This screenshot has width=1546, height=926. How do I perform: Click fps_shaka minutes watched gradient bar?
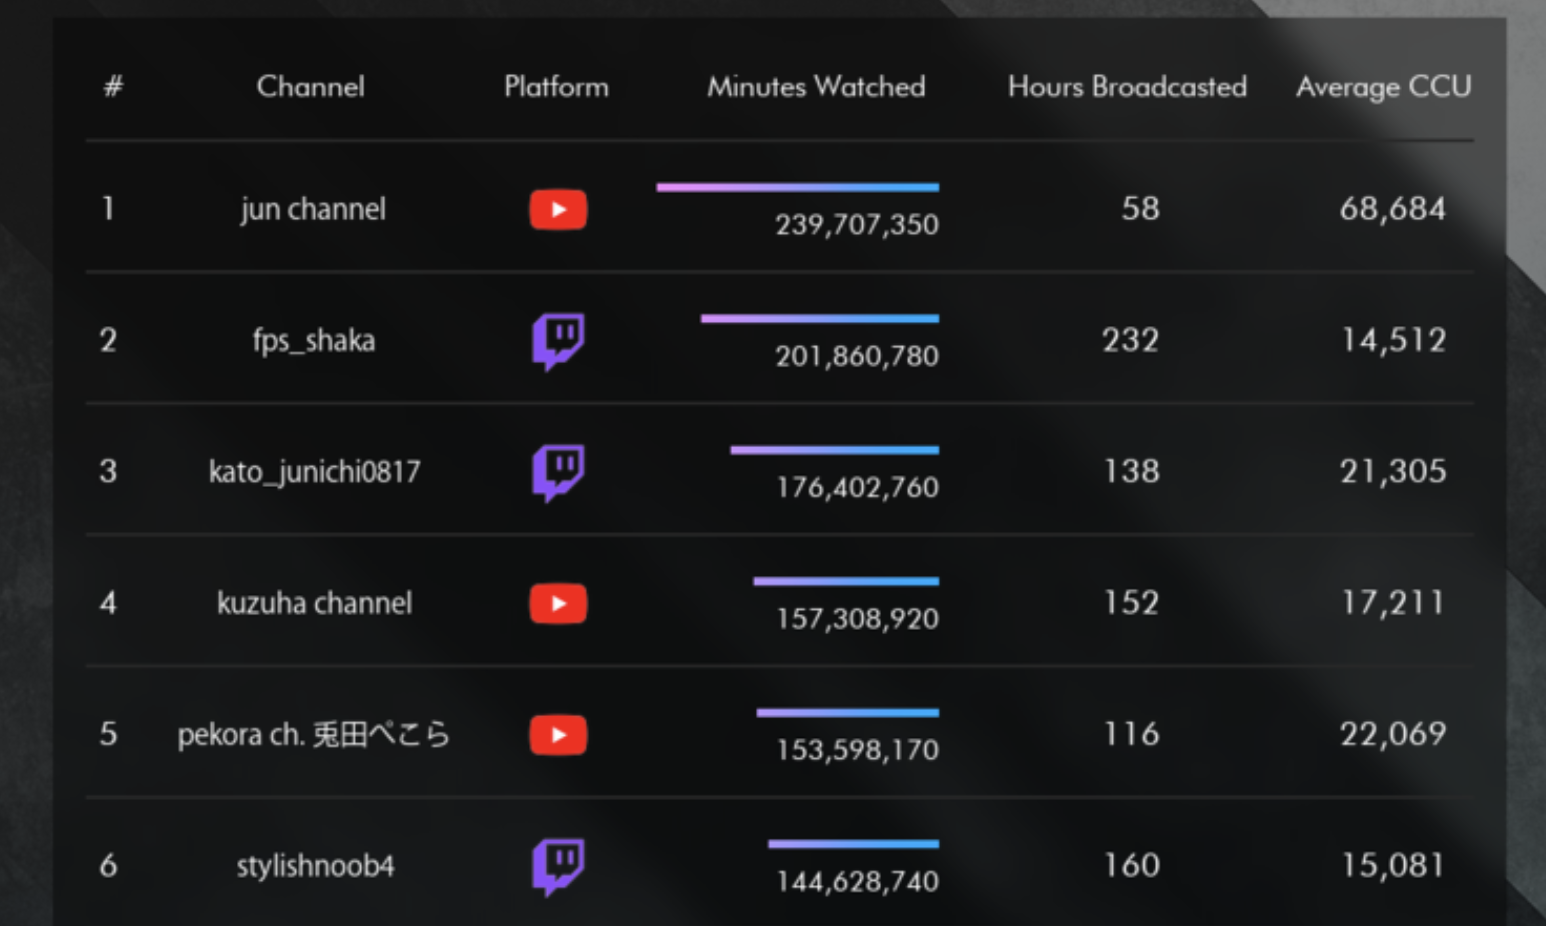click(820, 319)
